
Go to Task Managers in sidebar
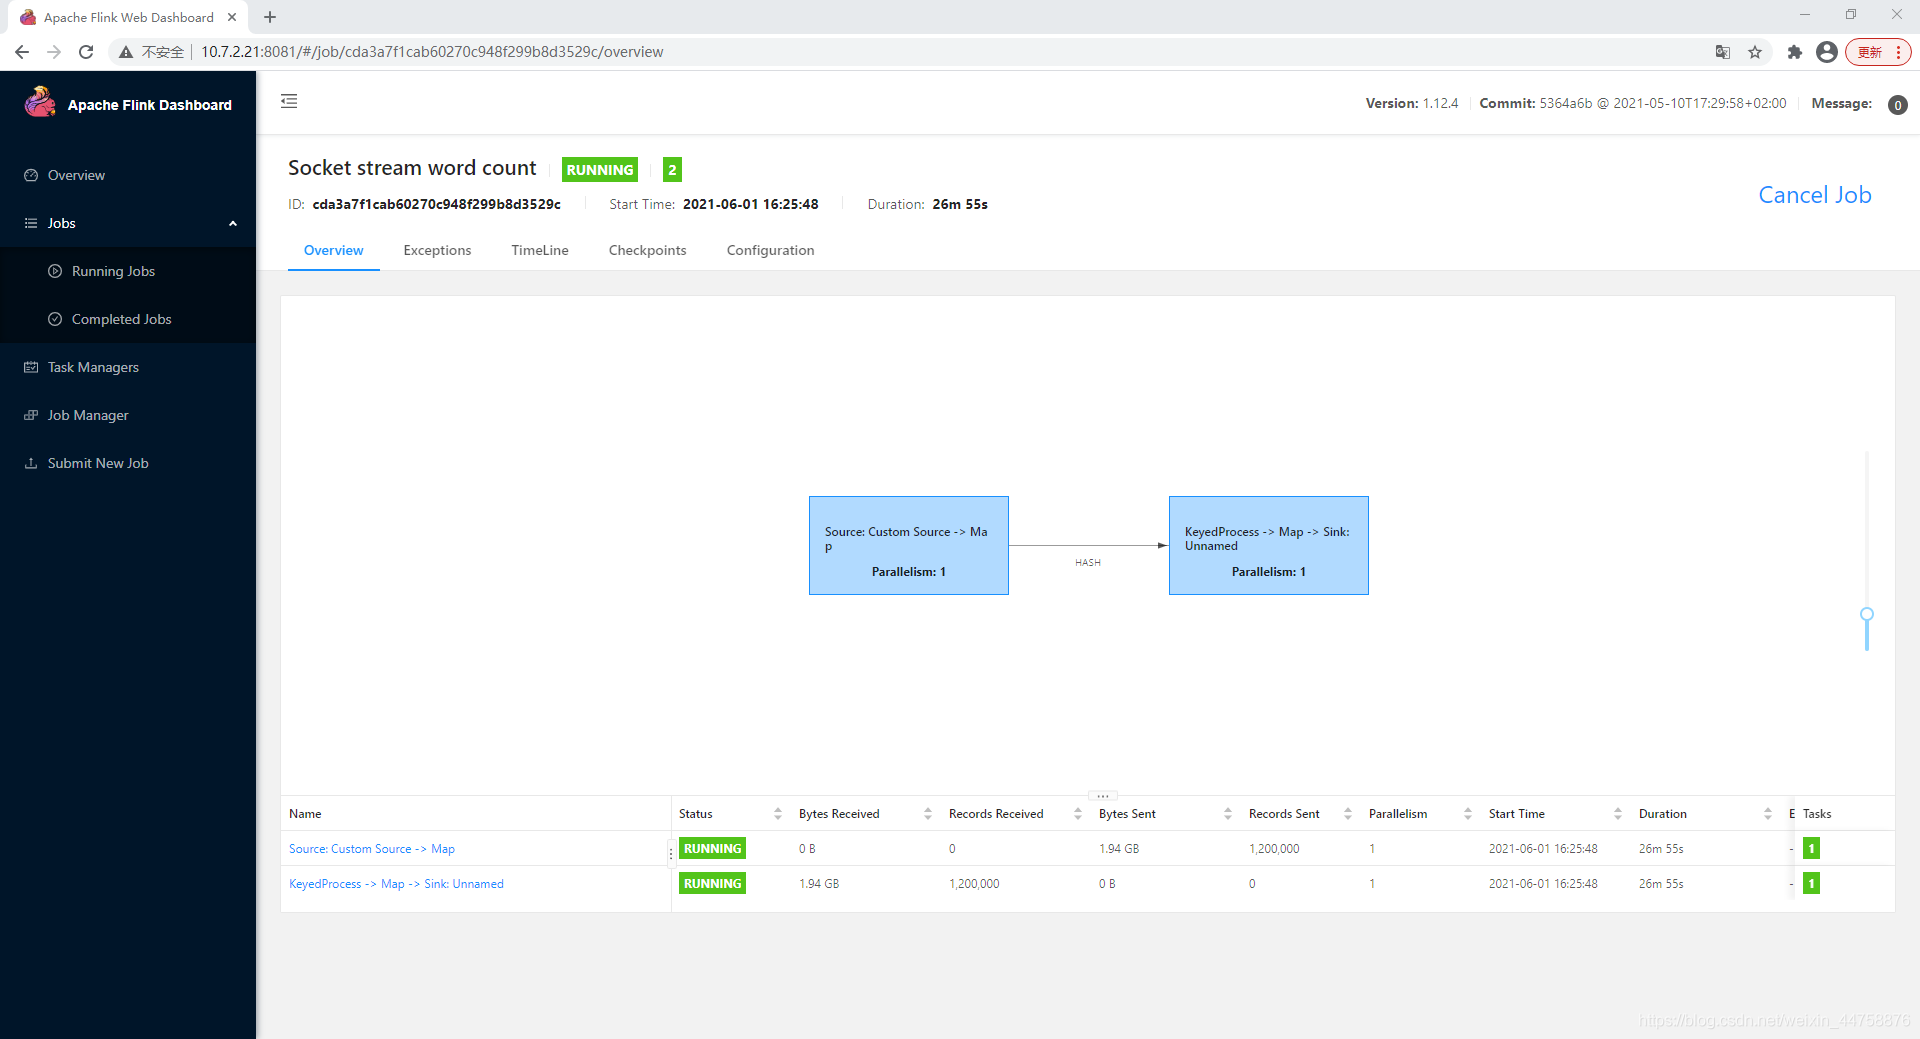coord(93,367)
